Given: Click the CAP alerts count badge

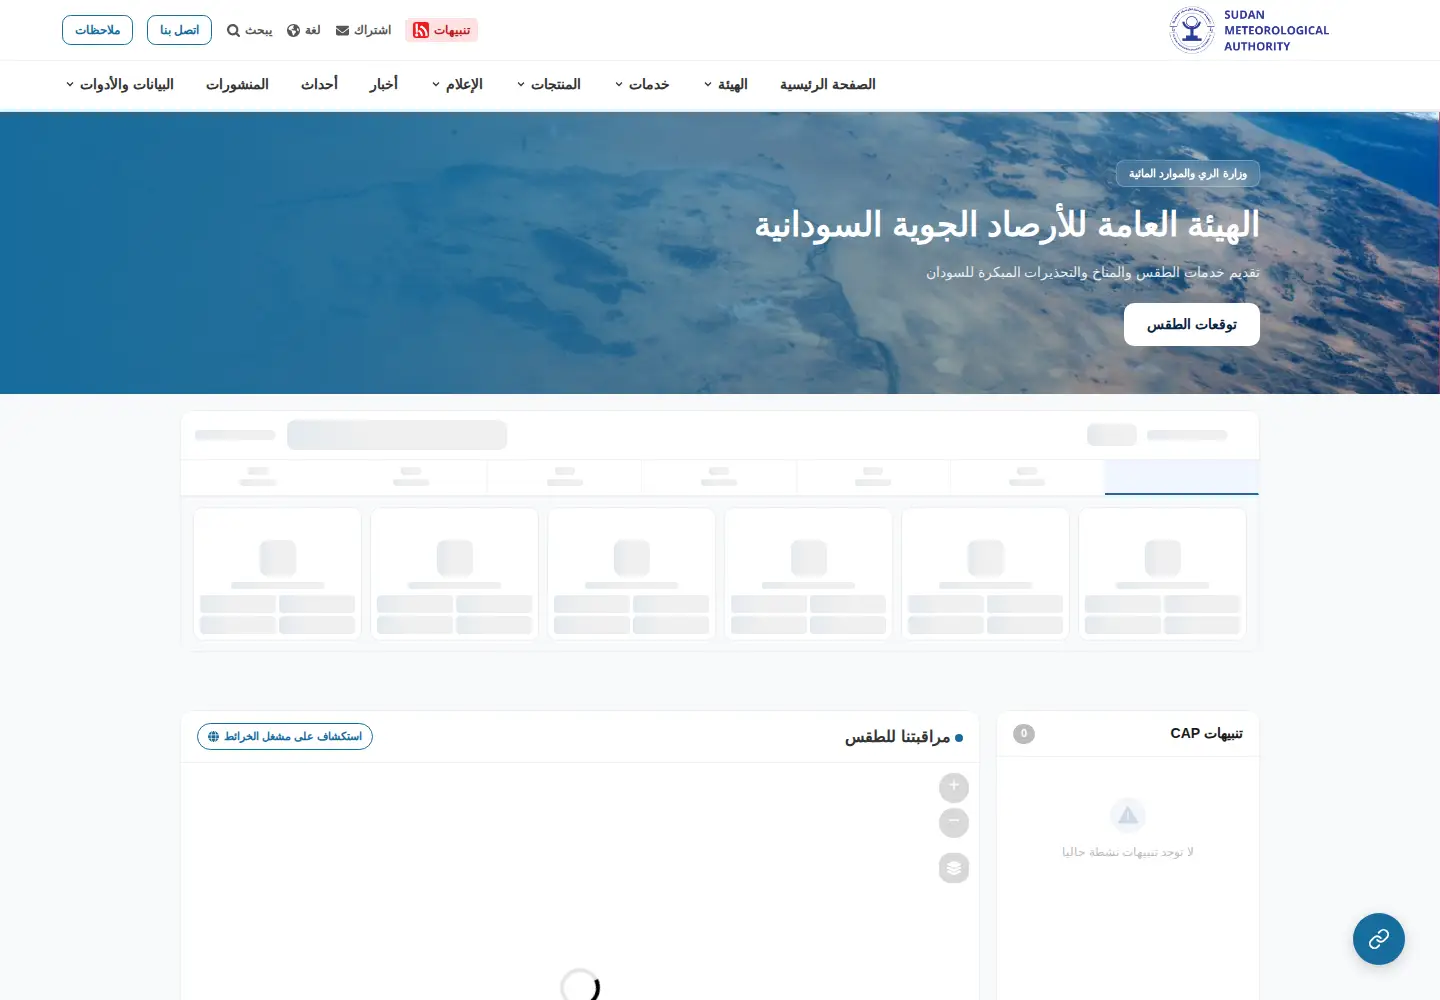Looking at the screenshot, I should click(1024, 734).
